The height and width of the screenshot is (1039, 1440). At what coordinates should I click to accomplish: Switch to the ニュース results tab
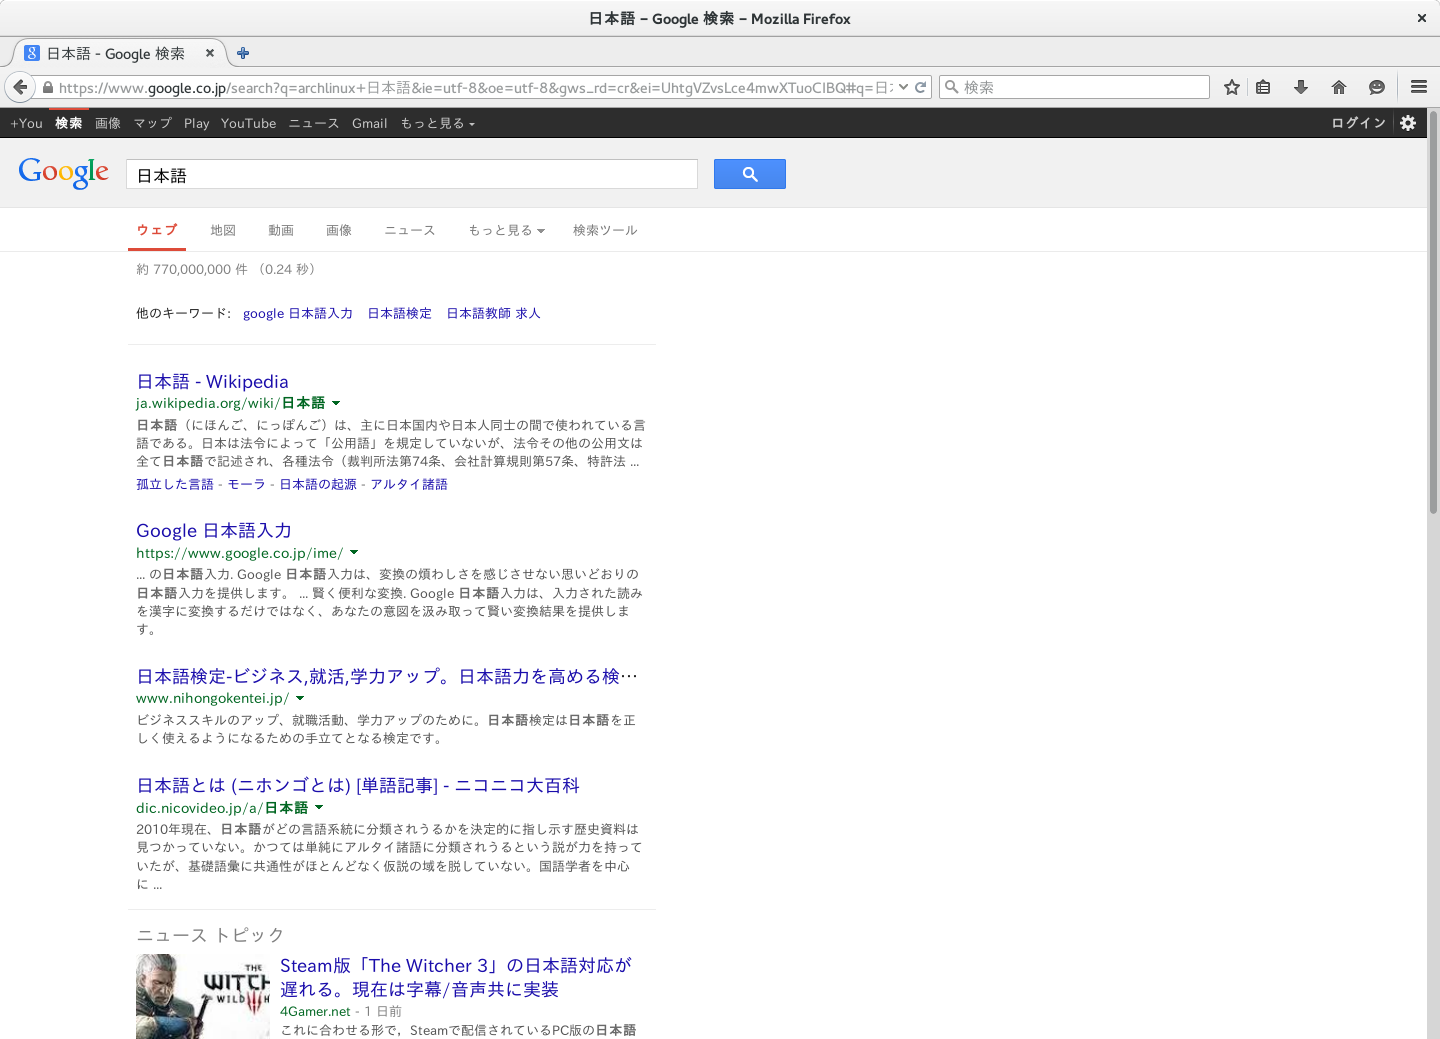410,230
